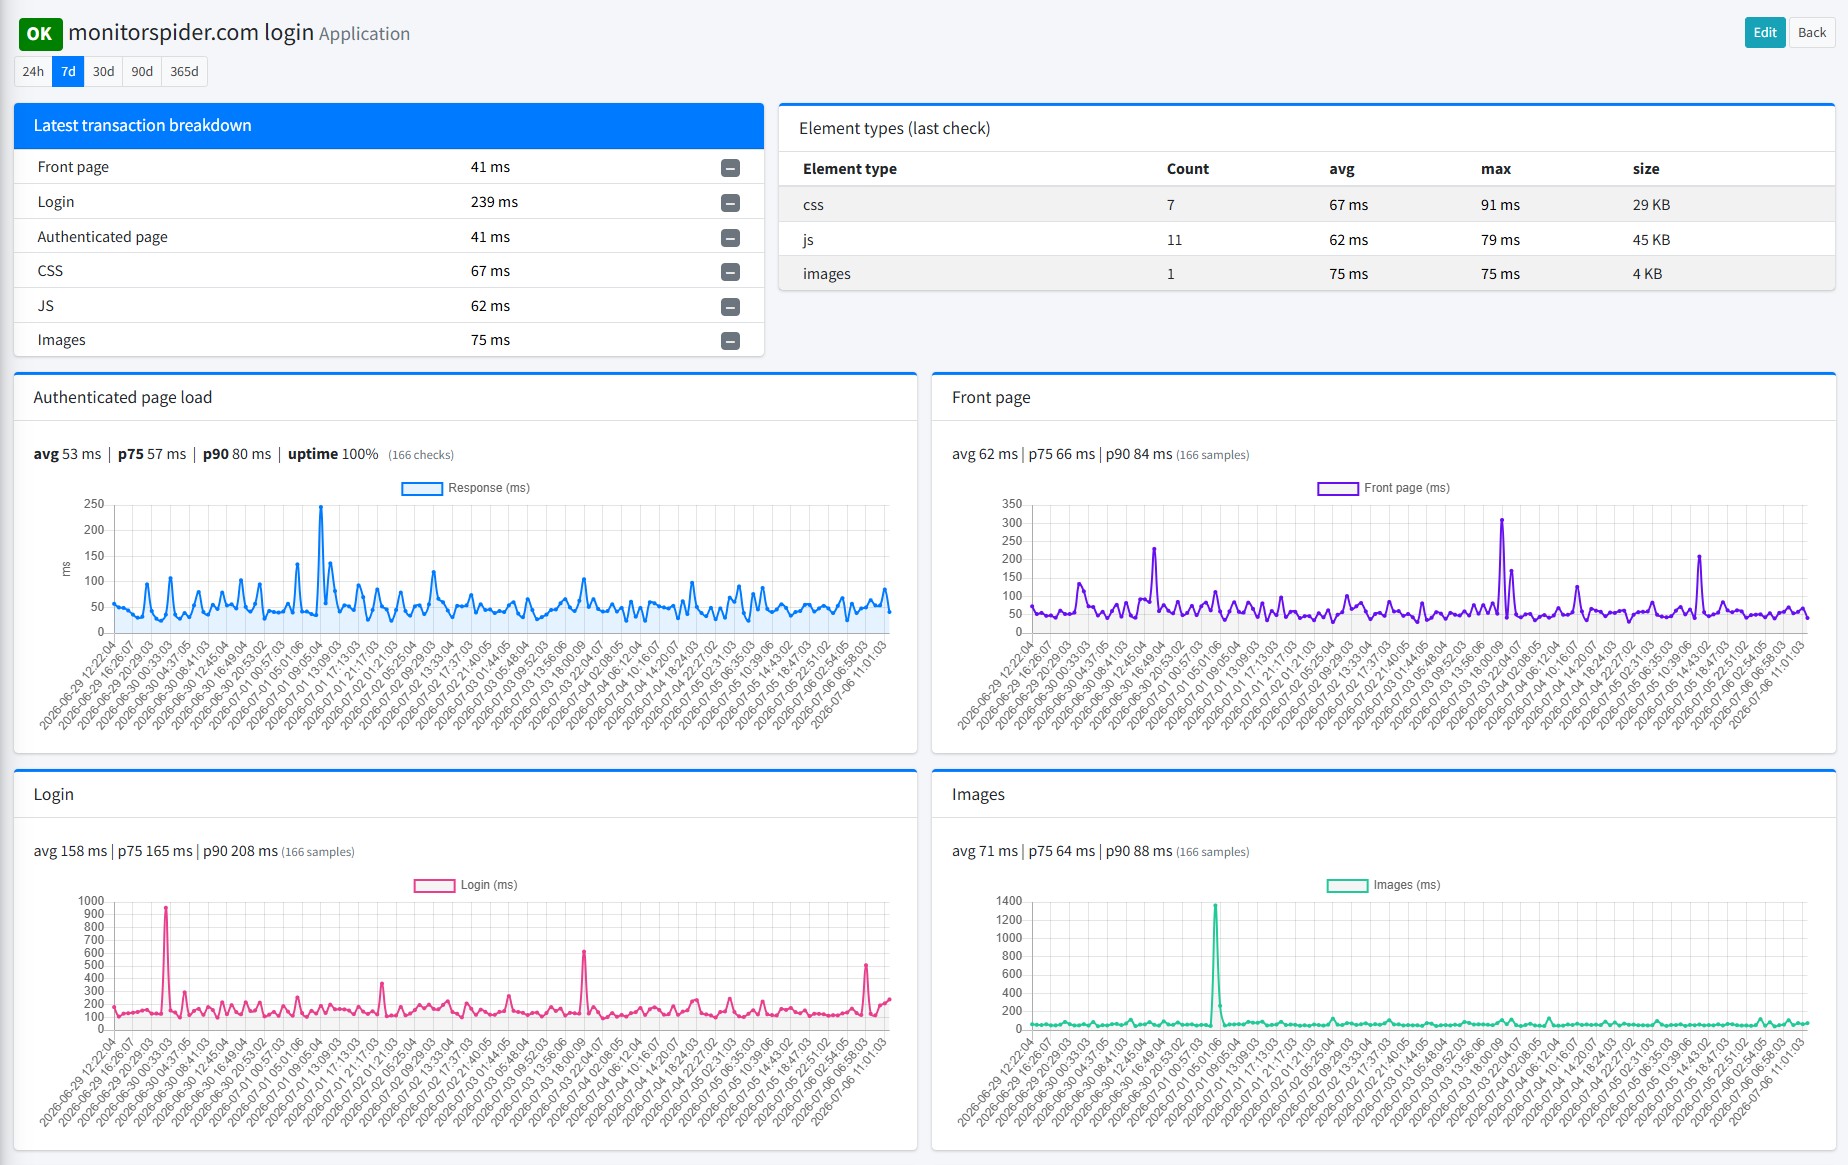Collapse the CSS transaction row
This screenshot has width=1848, height=1165.
coord(730,272)
